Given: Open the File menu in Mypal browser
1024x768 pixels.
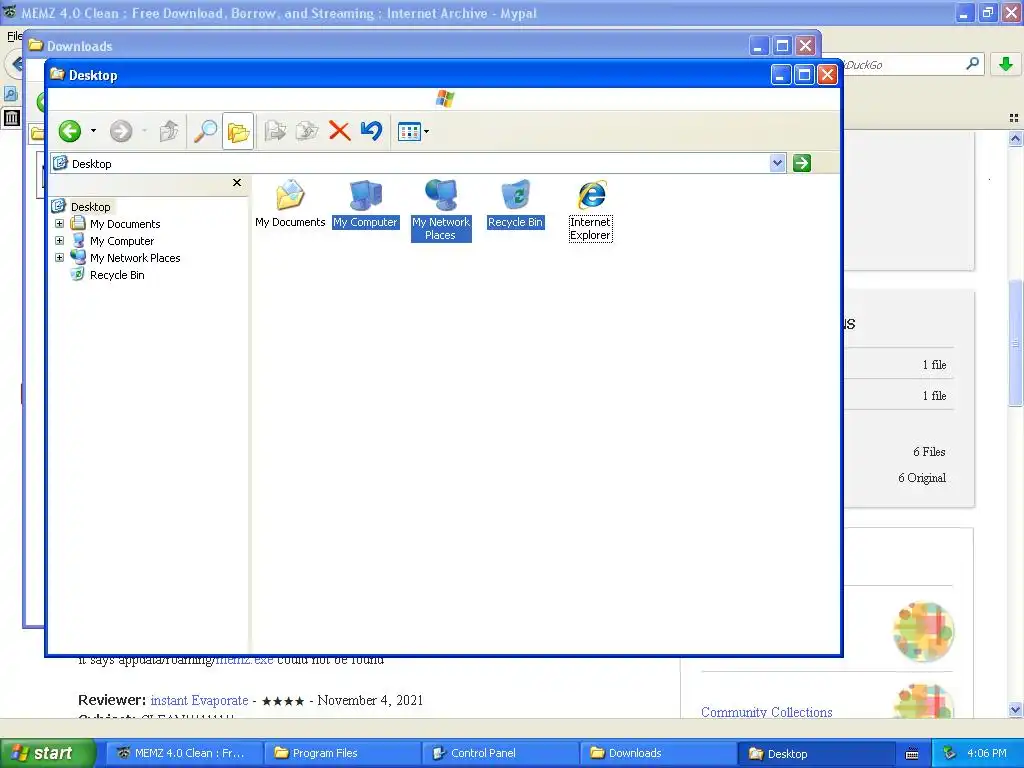Looking at the screenshot, I should pyautogui.click(x=14, y=35).
